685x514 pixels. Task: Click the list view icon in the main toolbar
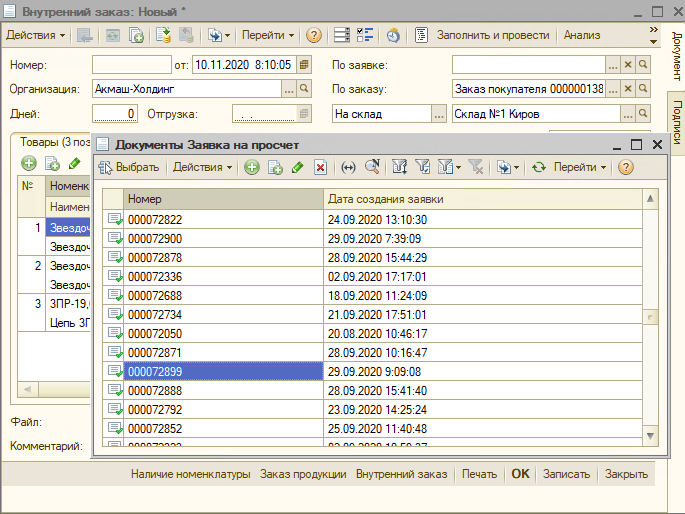[342, 35]
